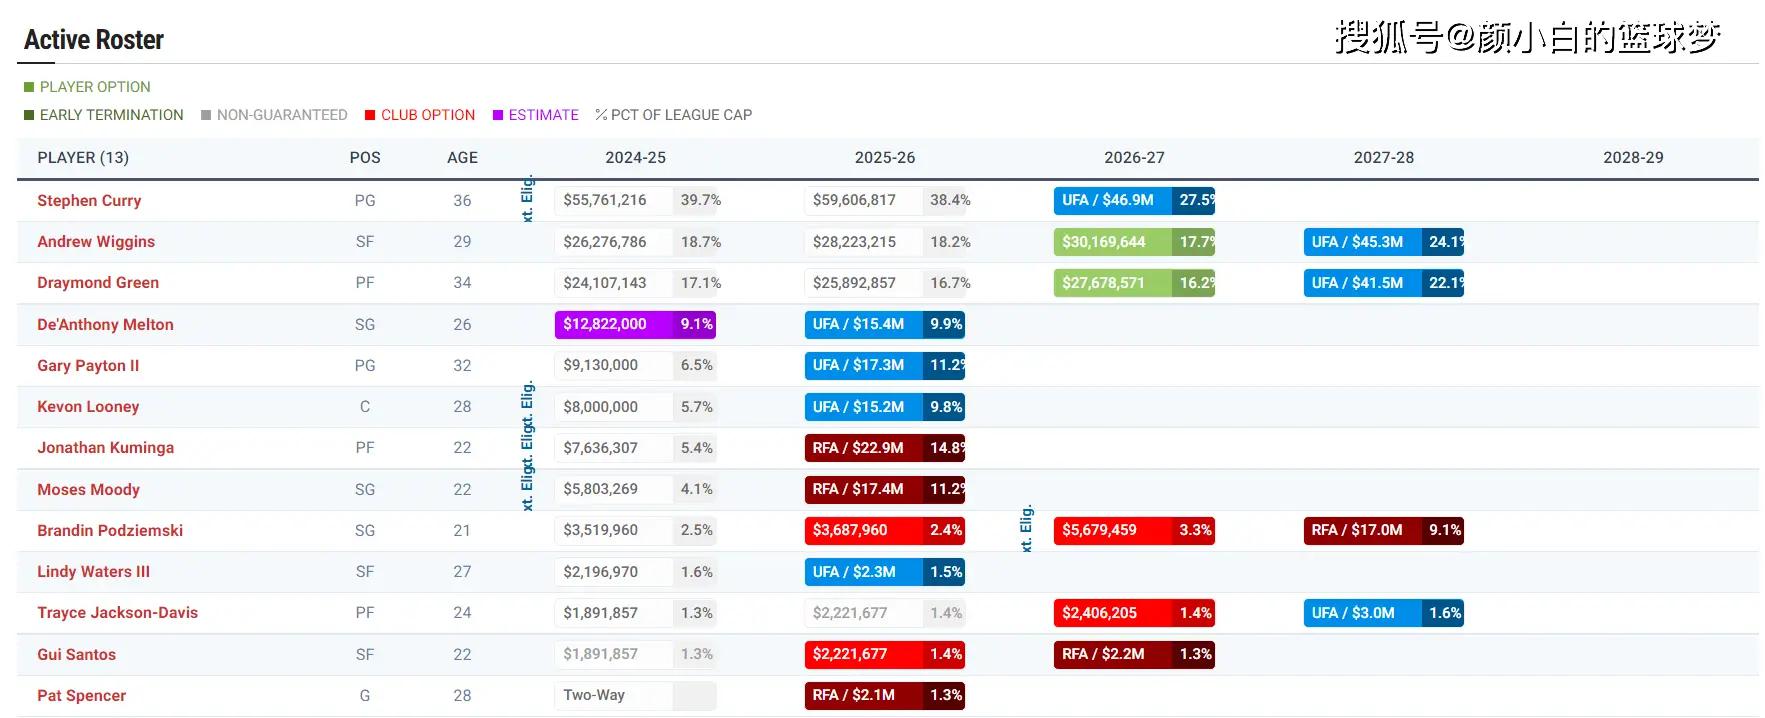Click Podziemski's $5,679,459 club option cell
This screenshot has height=718, width=1765.
tap(1134, 530)
